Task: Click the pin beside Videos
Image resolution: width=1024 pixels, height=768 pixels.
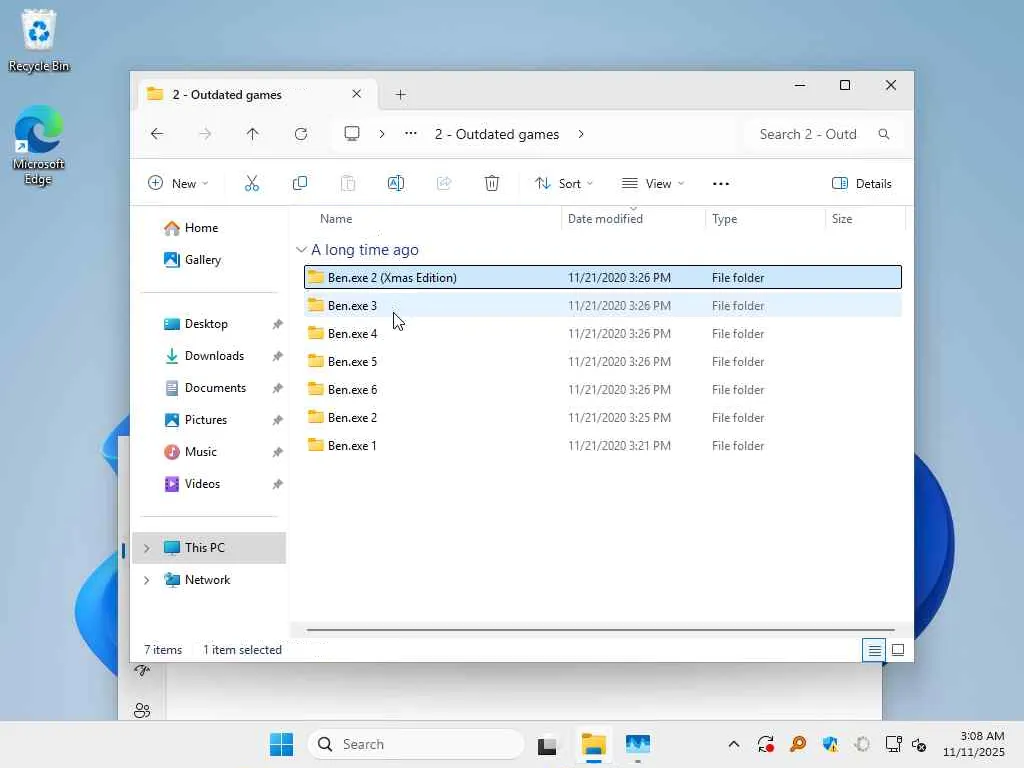Action: [x=278, y=484]
